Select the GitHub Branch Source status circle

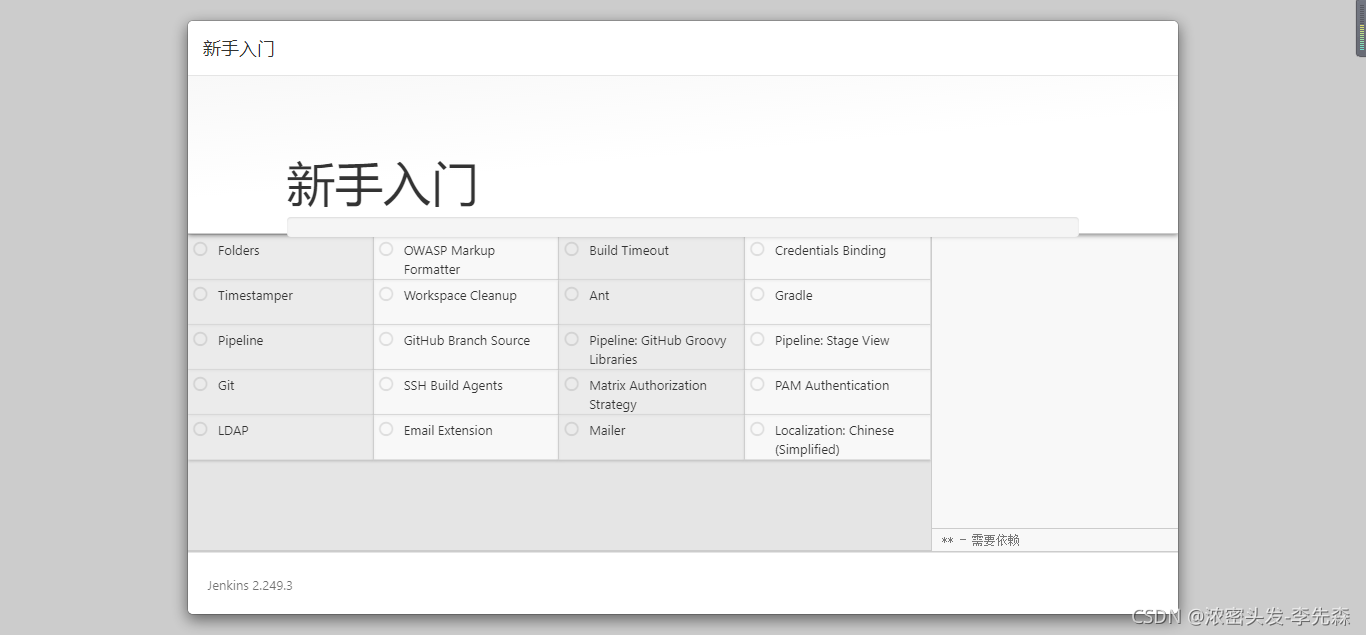[x=386, y=339]
